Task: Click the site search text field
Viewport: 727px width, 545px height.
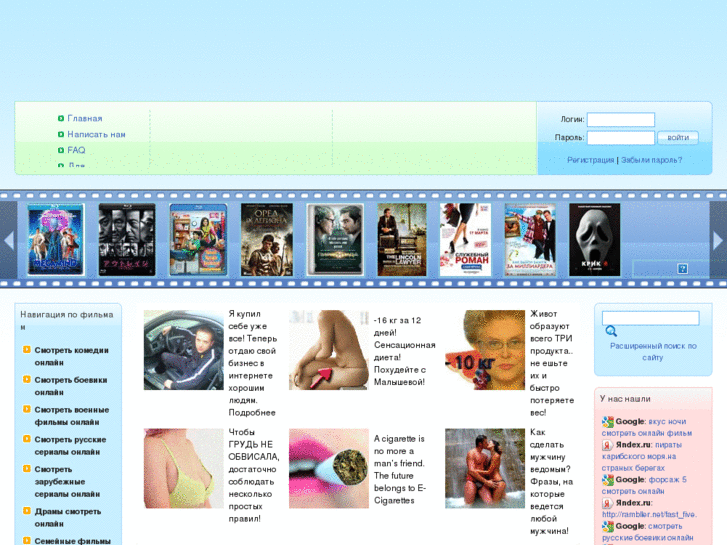Action: coord(650,318)
